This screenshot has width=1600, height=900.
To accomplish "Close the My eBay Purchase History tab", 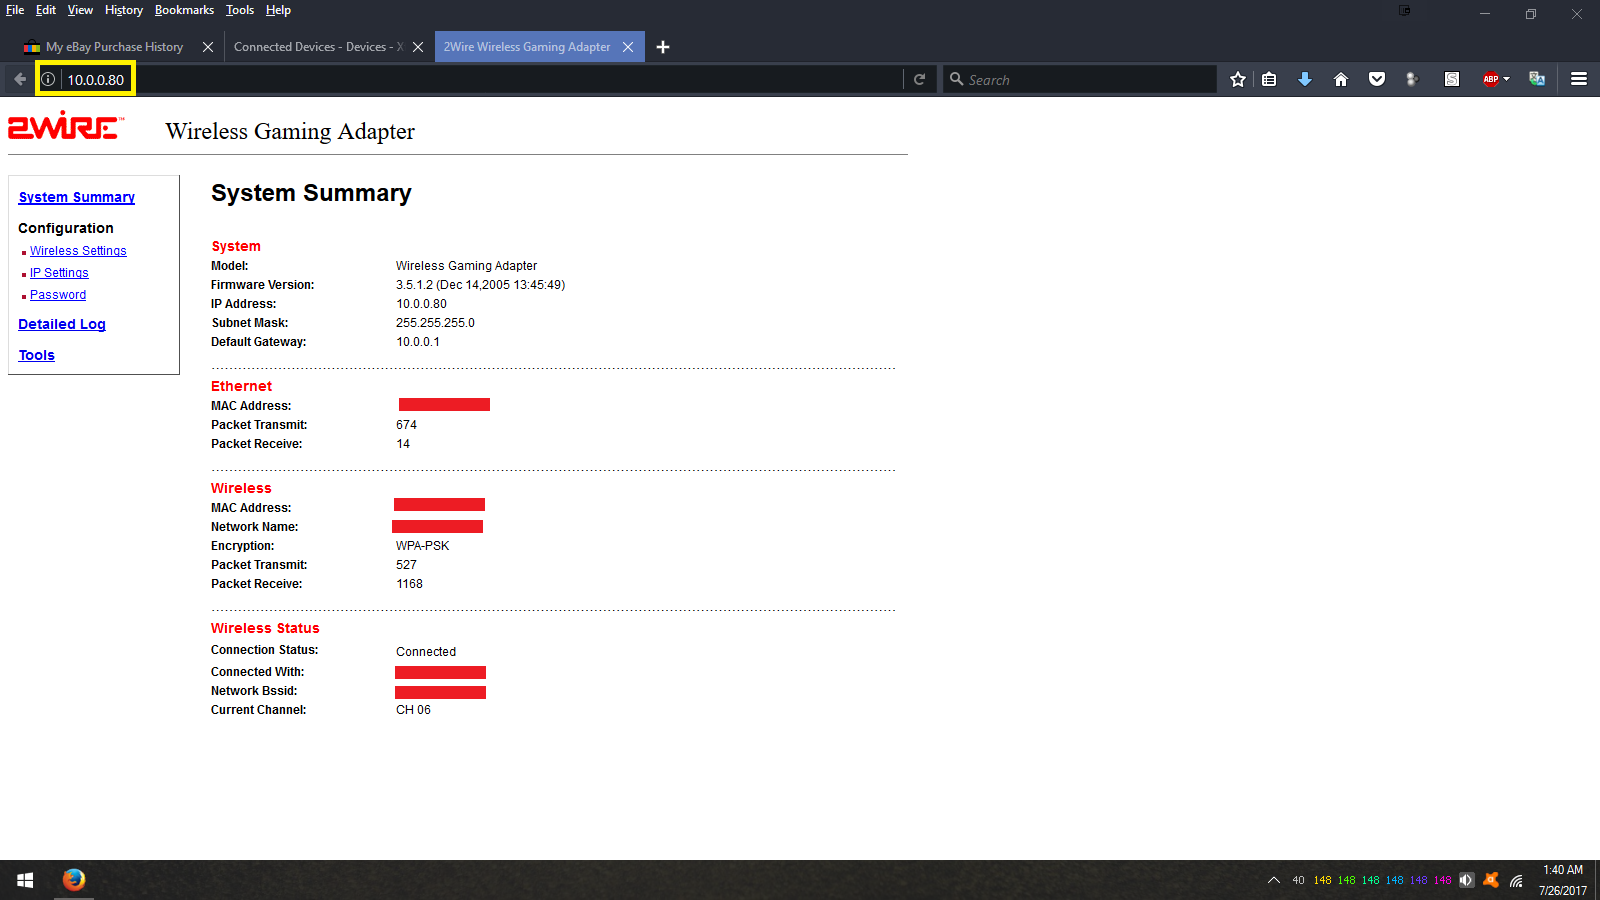I will [x=208, y=47].
